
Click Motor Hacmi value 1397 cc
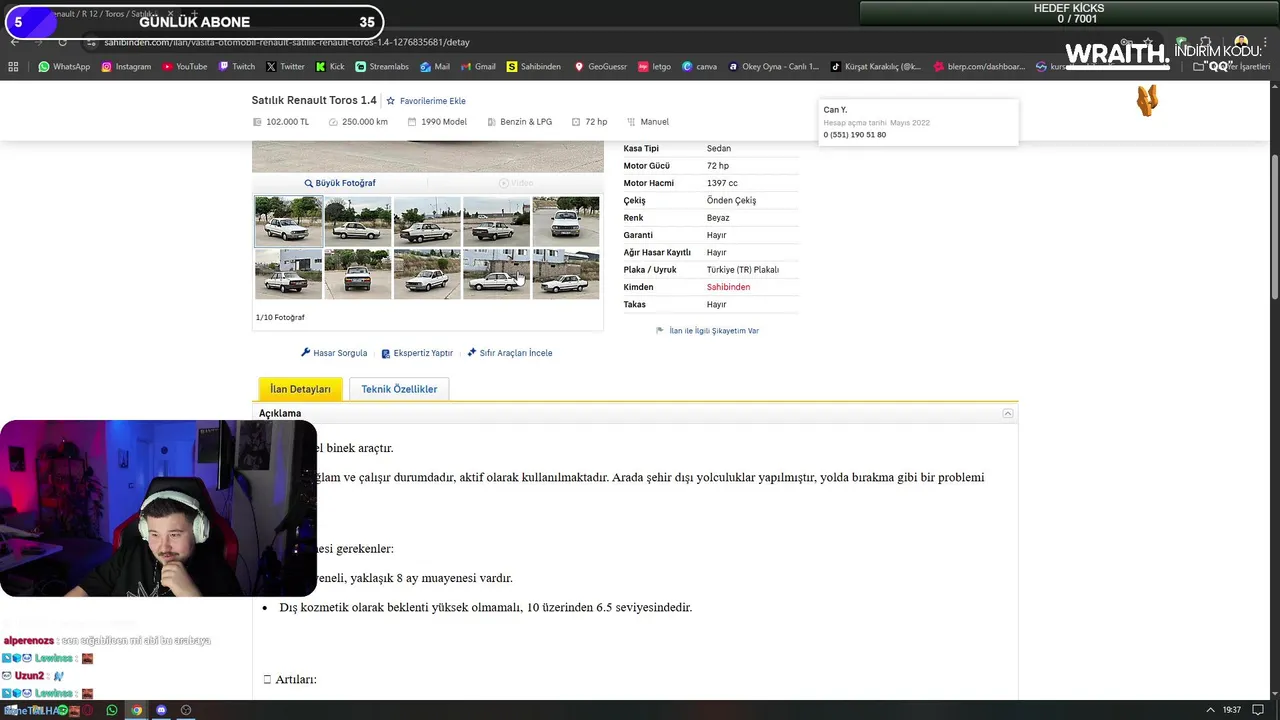[x=722, y=183]
